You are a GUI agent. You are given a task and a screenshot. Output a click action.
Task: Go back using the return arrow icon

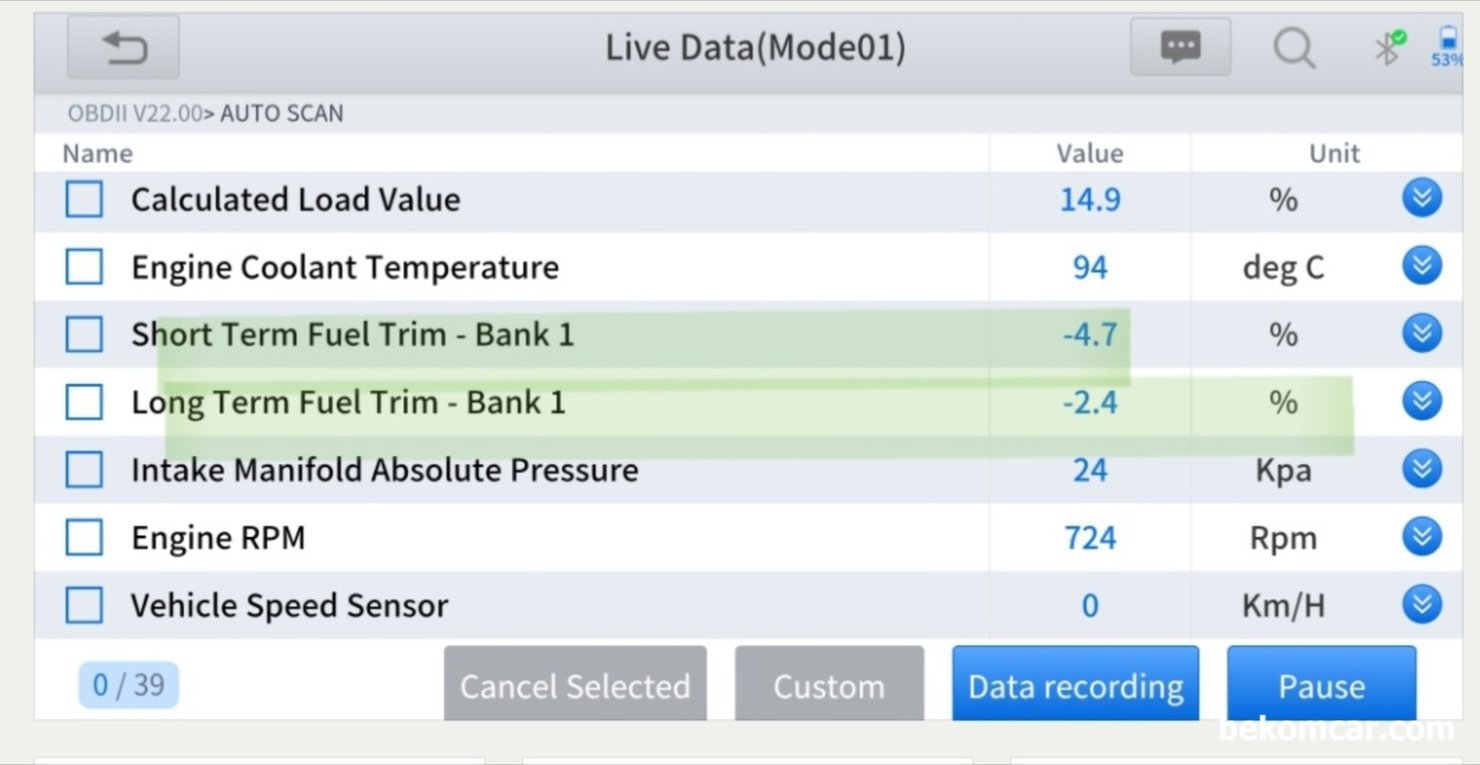(124, 47)
